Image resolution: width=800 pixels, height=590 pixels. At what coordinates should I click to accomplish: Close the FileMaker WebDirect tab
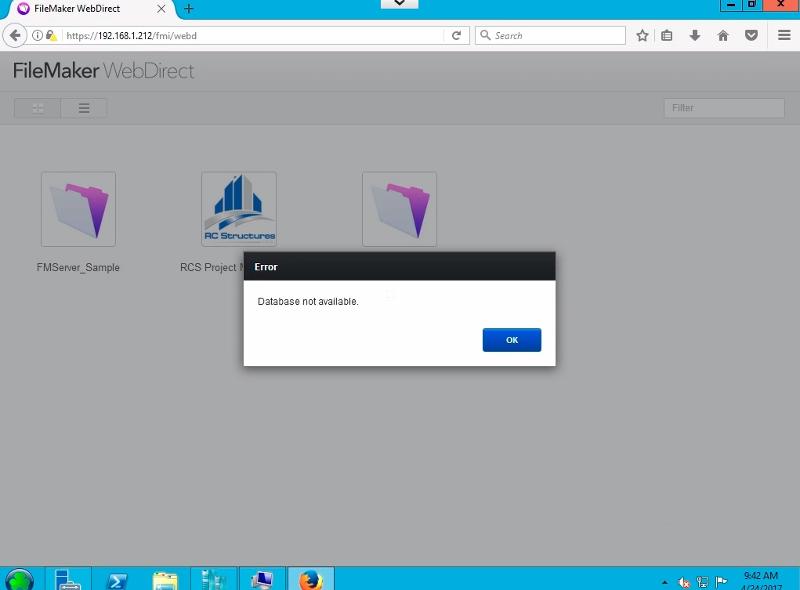(x=161, y=9)
